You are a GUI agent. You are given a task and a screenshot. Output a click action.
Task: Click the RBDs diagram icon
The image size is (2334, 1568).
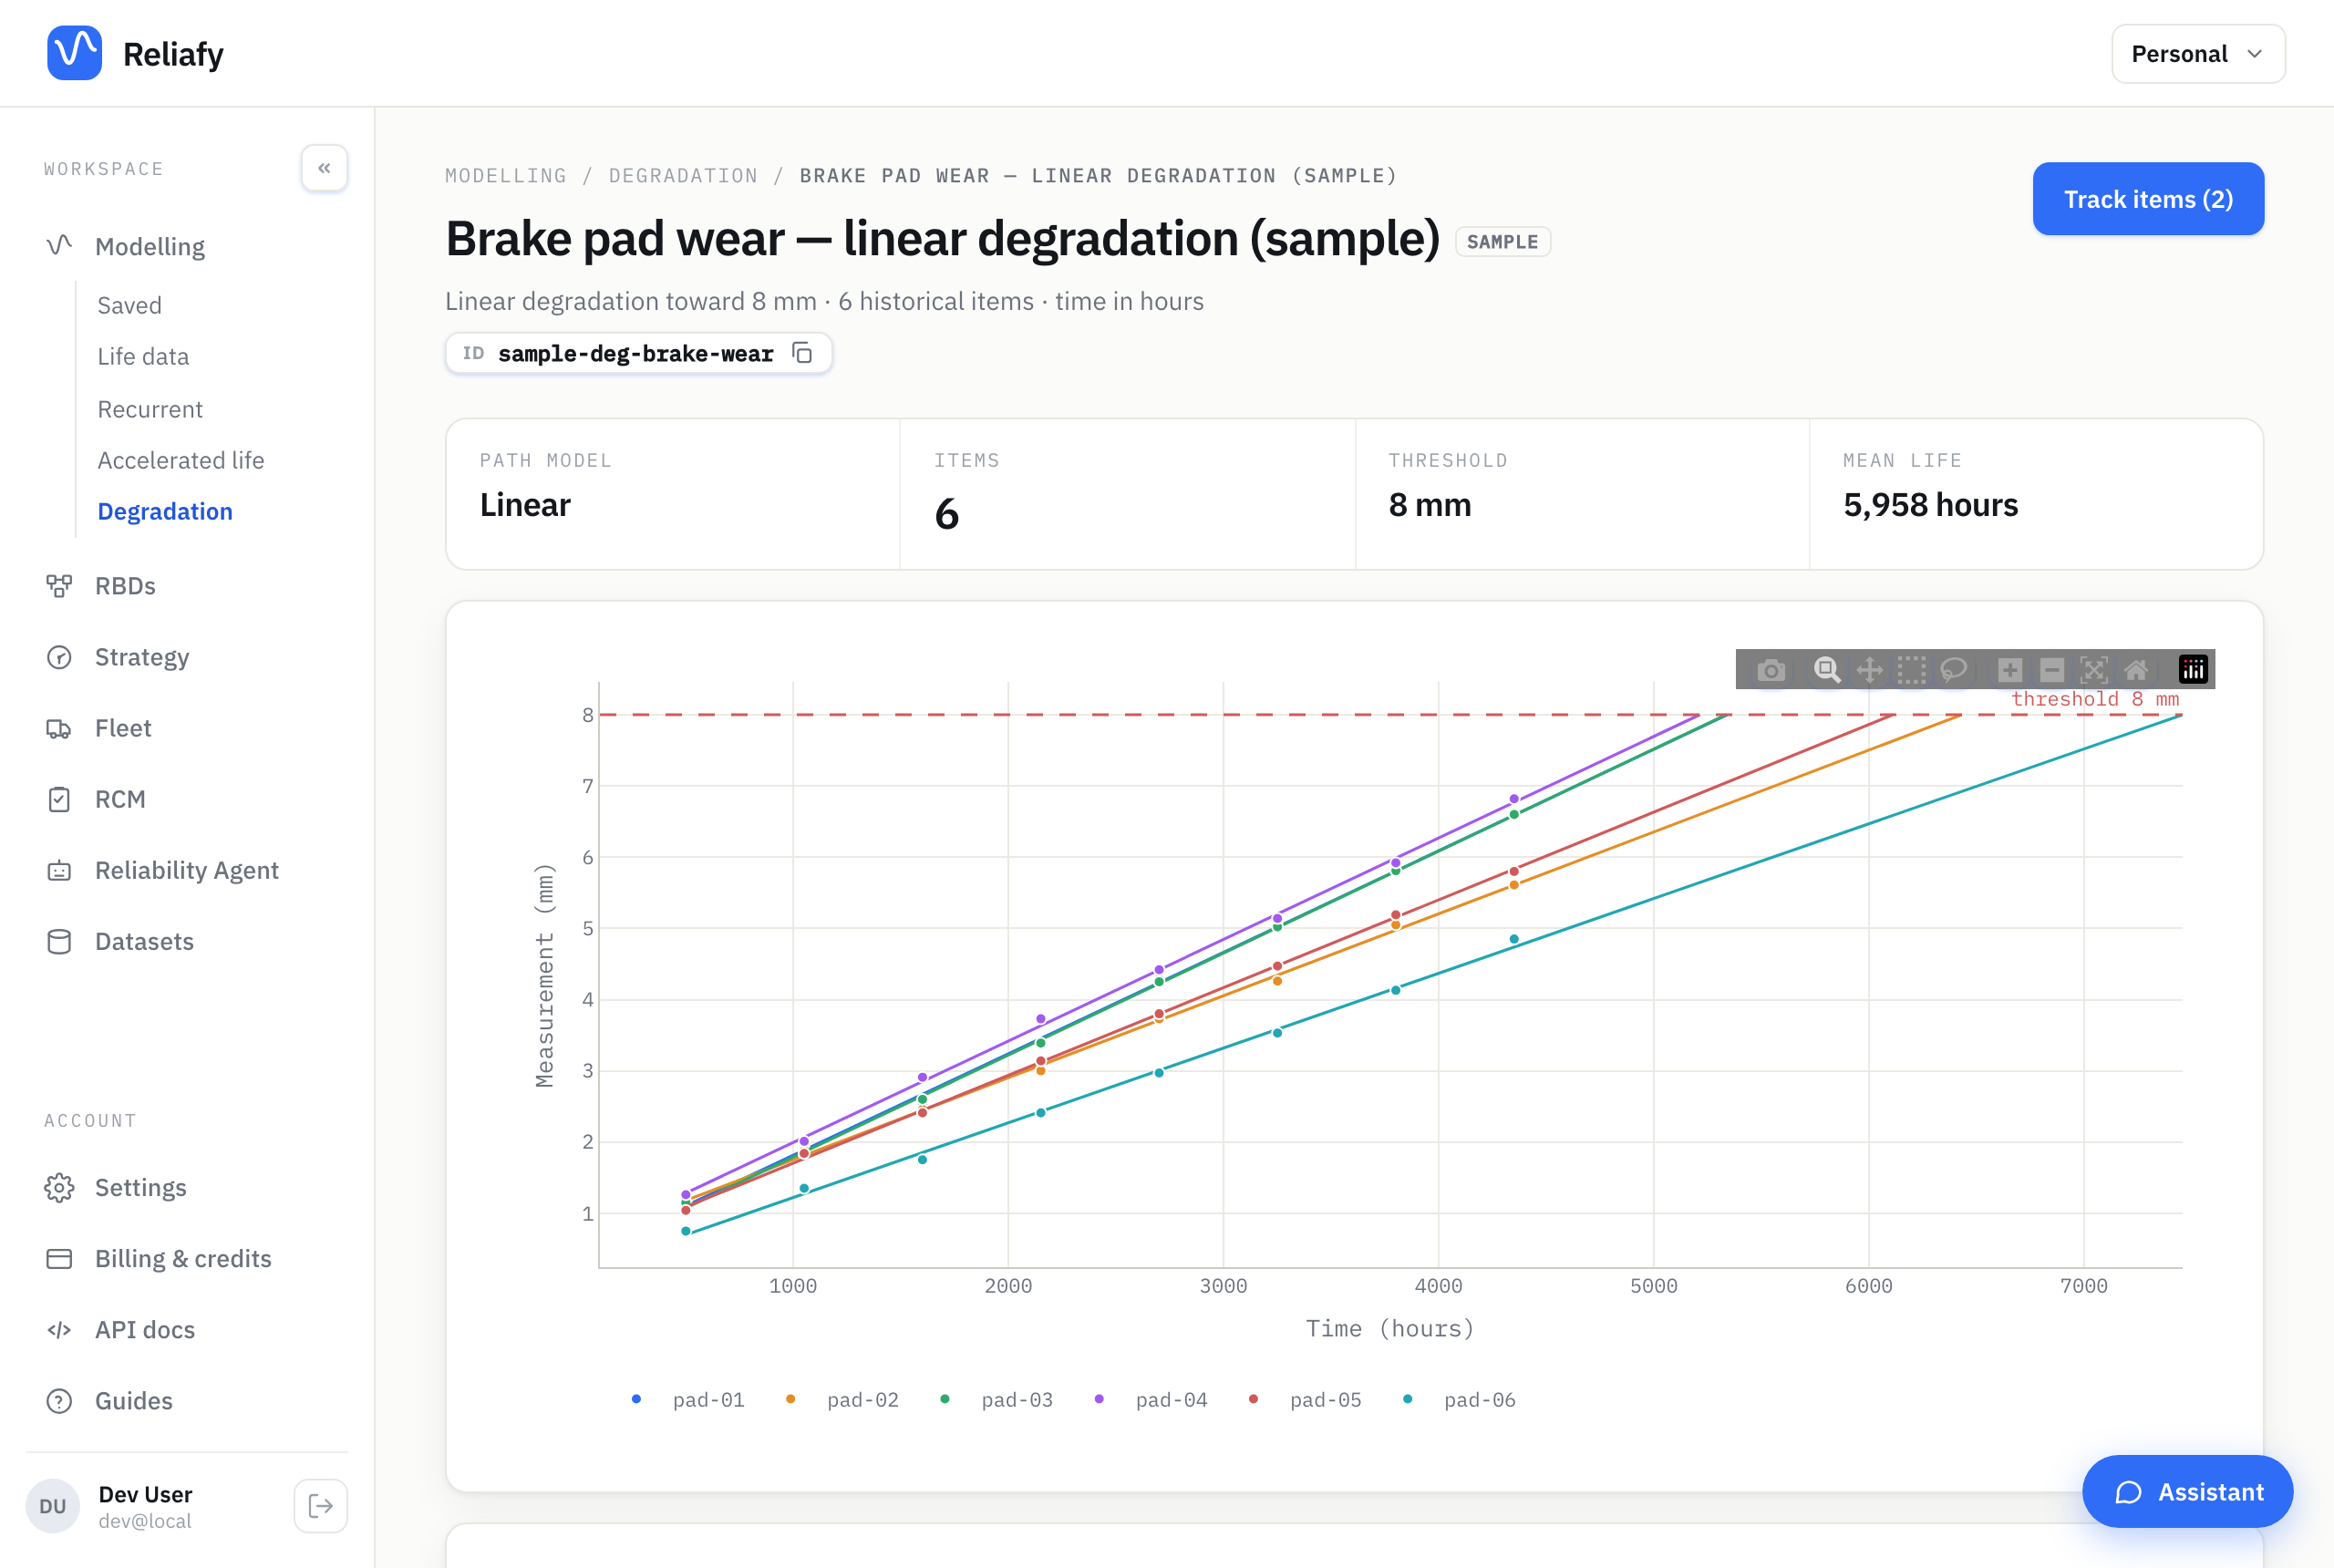[59, 586]
